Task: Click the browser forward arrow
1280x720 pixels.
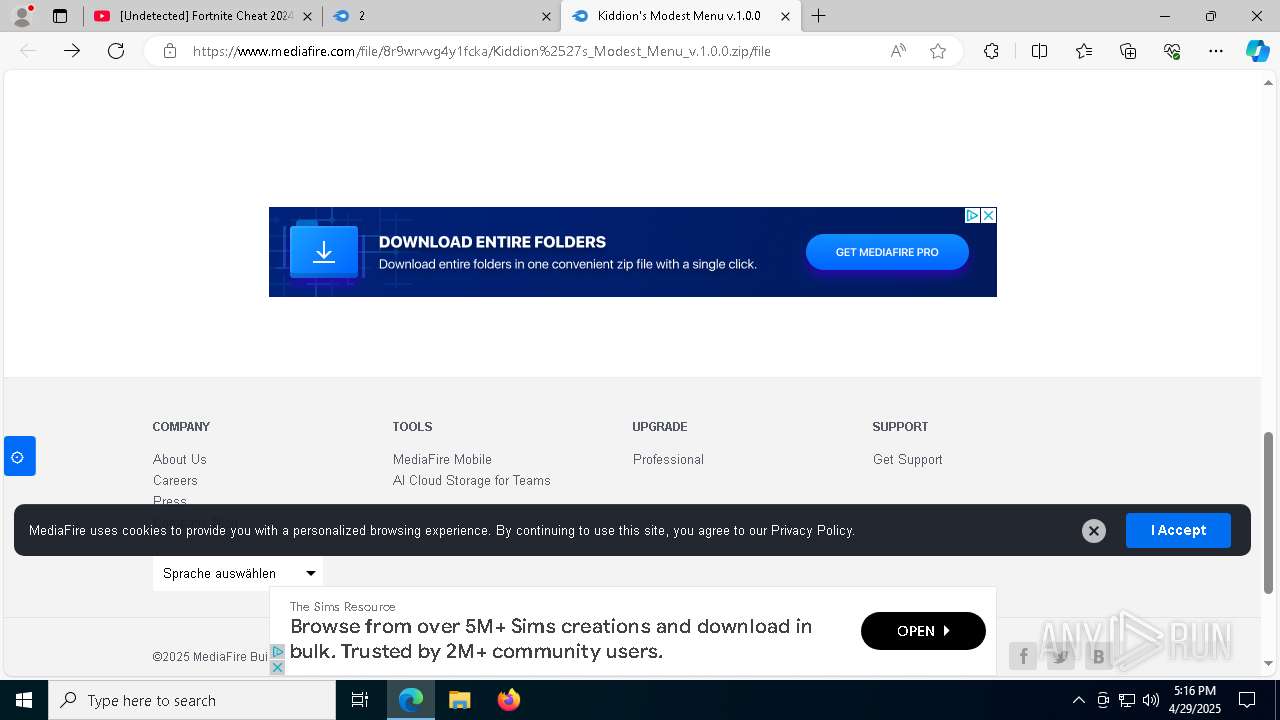Action: coord(72,51)
